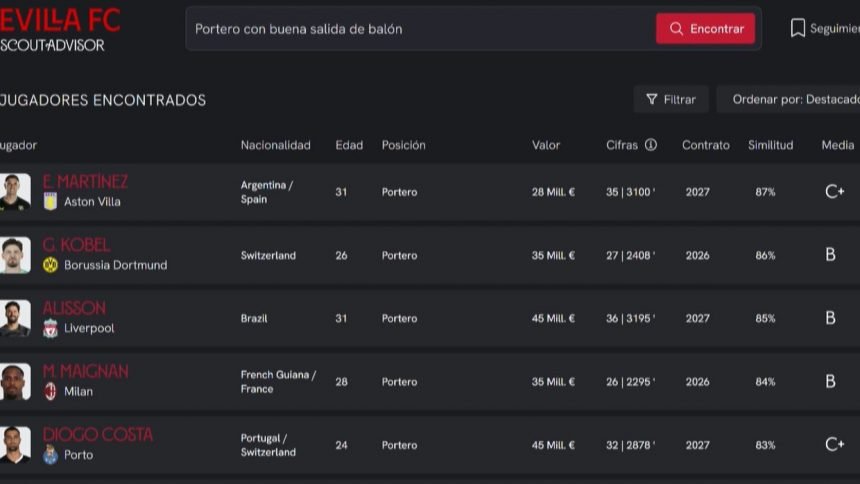860x484 pixels.
Task: Select M. Maignan's player photo
Action: coord(15,381)
